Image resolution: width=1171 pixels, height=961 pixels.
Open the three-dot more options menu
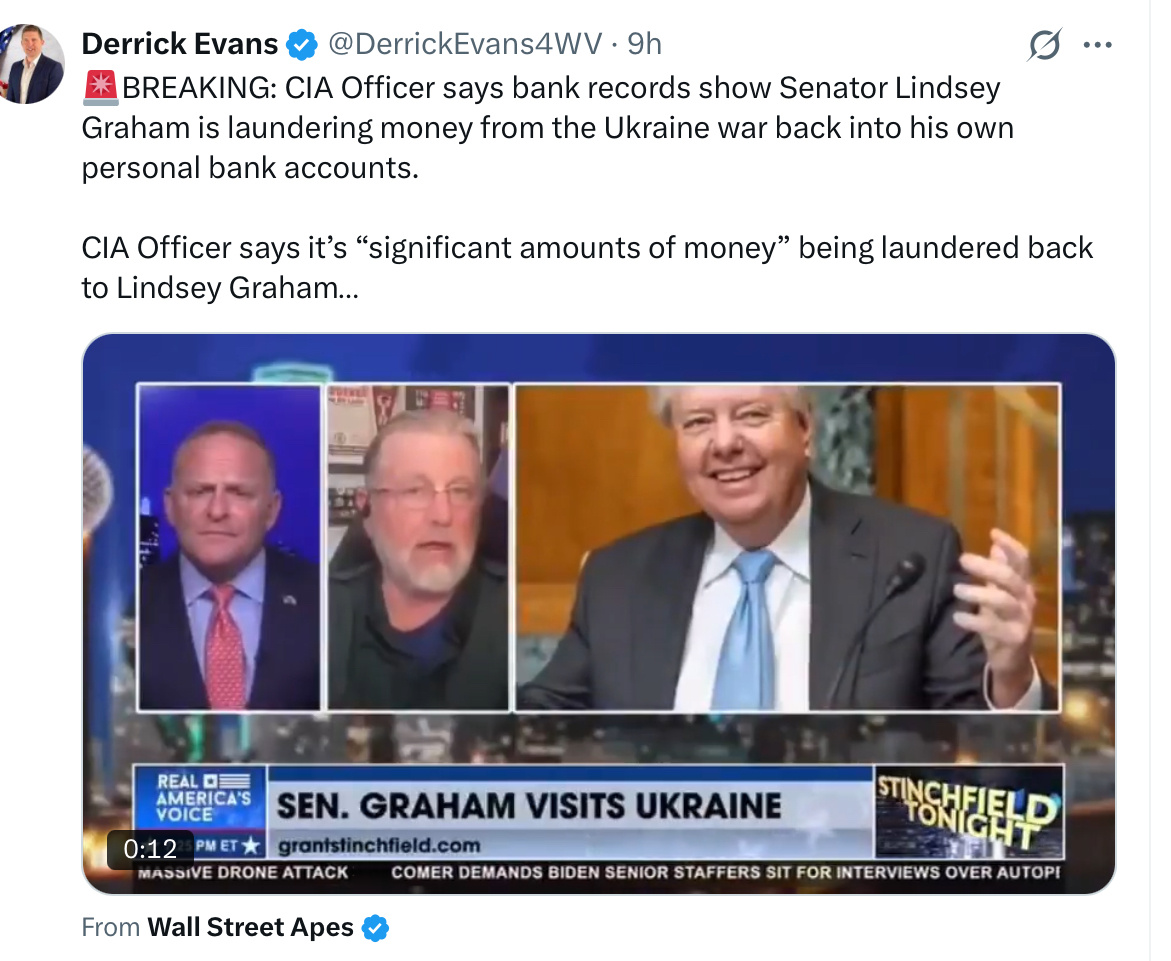coord(1097,46)
